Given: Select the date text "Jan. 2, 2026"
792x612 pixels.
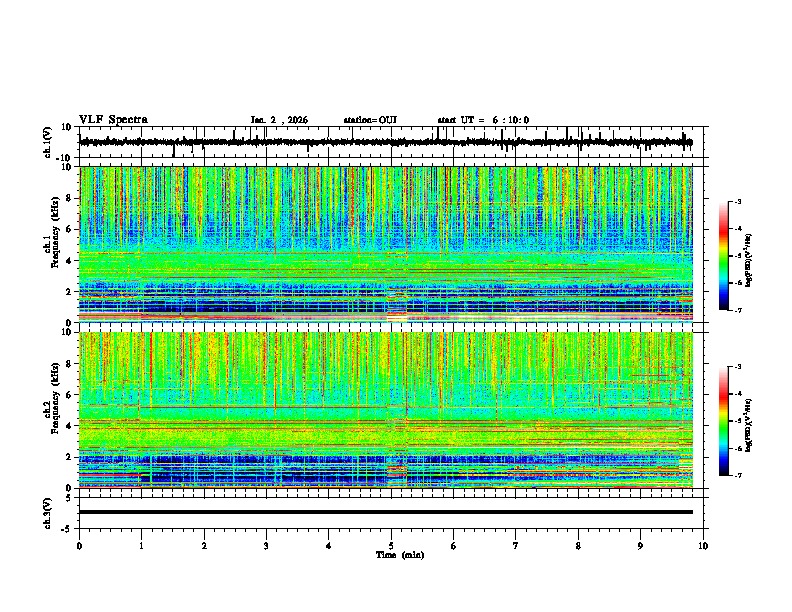Looking at the screenshot, I should 279,120.
